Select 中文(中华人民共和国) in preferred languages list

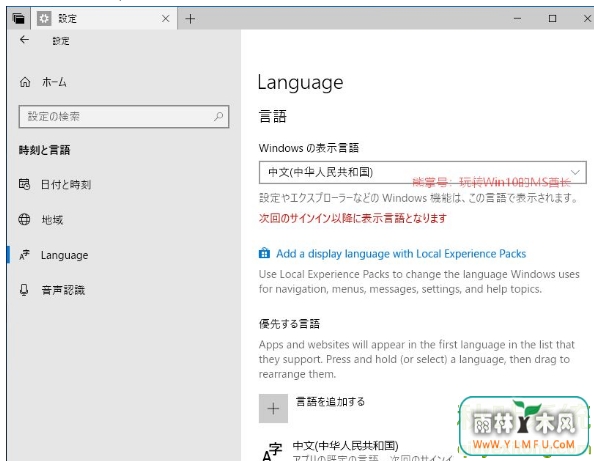pyautogui.click(x=345, y=445)
